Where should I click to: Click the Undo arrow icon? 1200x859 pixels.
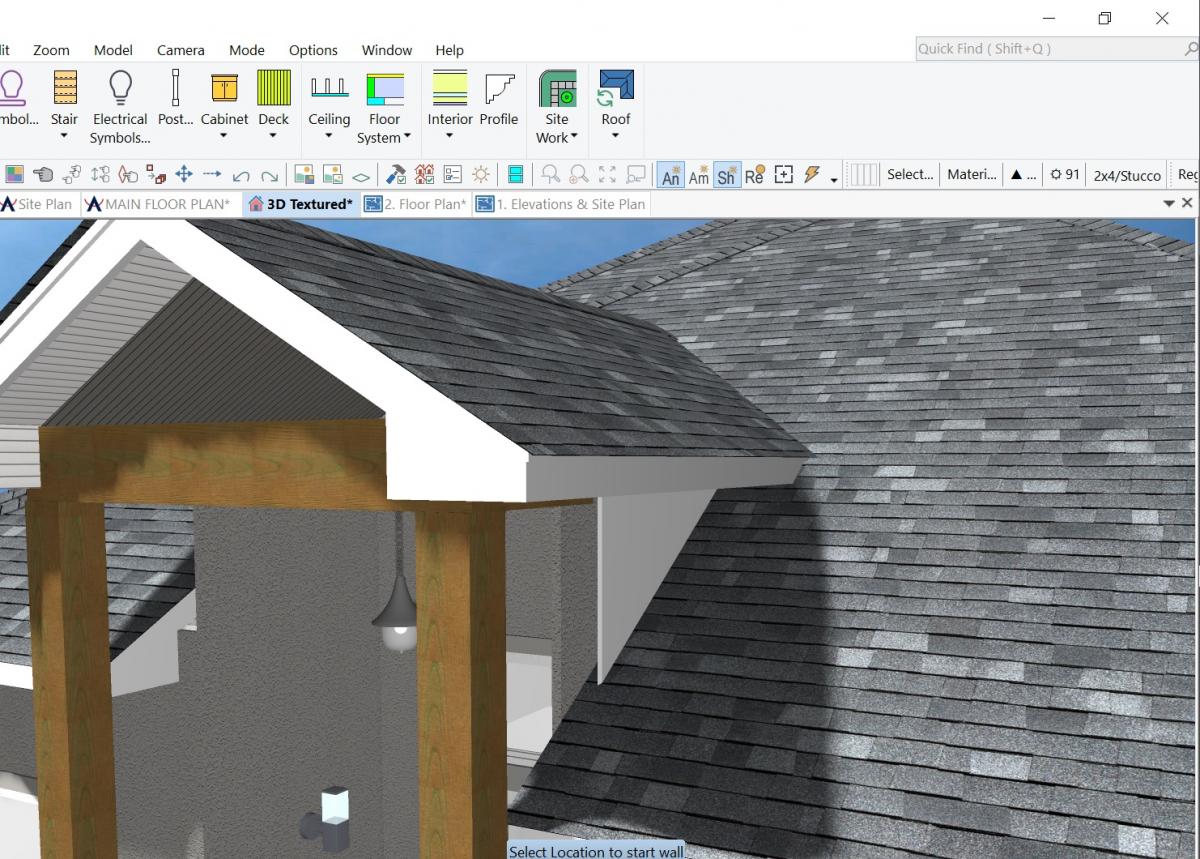pos(241,173)
